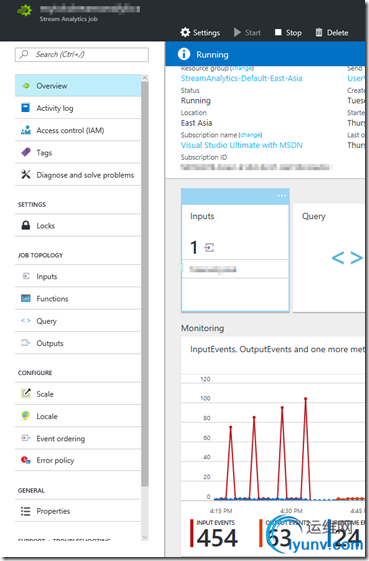Open Activity log menu item
Image resolution: width=369 pixels, height=561 pixels.
[78, 108]
